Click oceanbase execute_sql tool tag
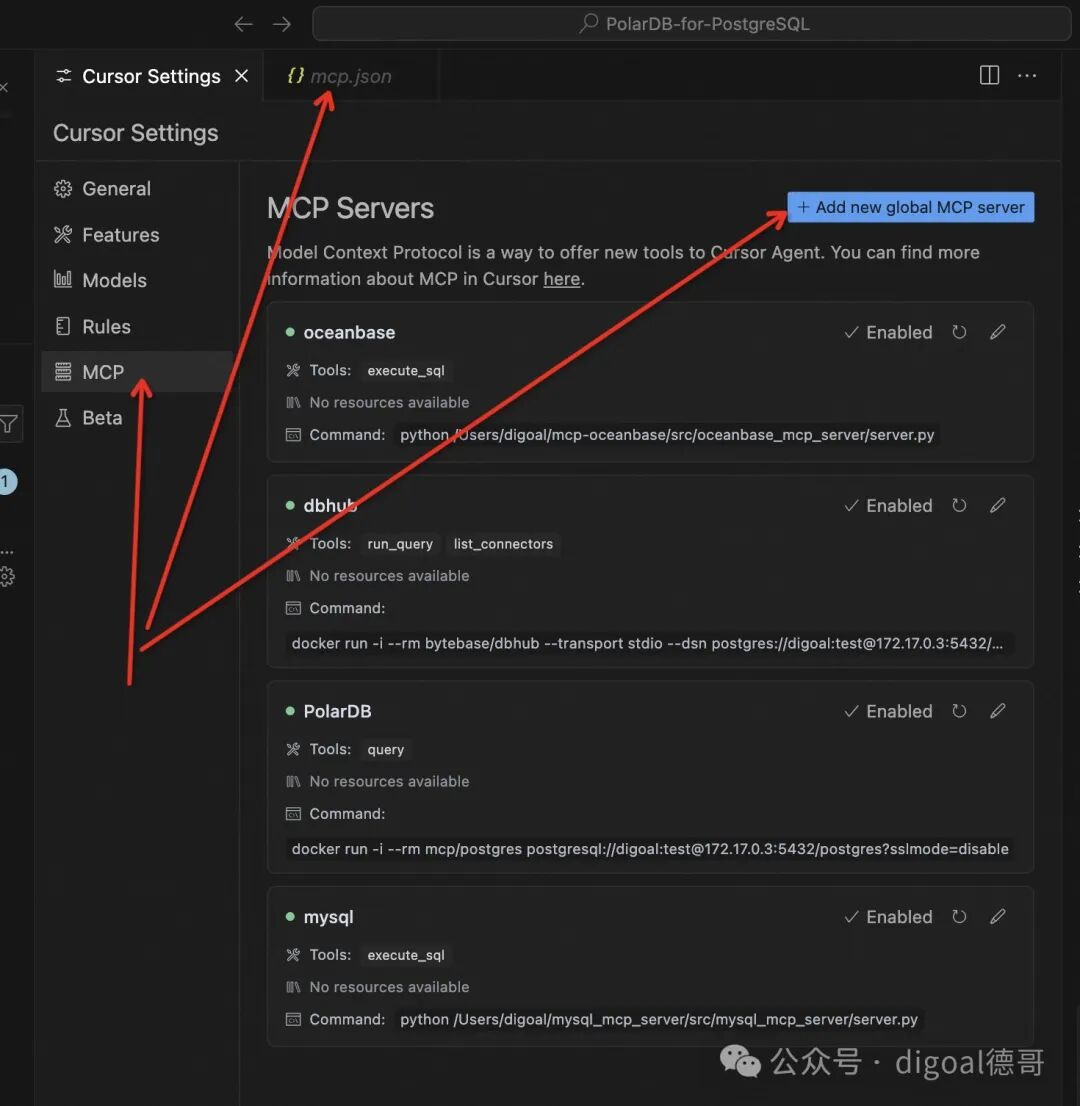The width and height of the screenshot is (1080, 1106). [406, 370]
